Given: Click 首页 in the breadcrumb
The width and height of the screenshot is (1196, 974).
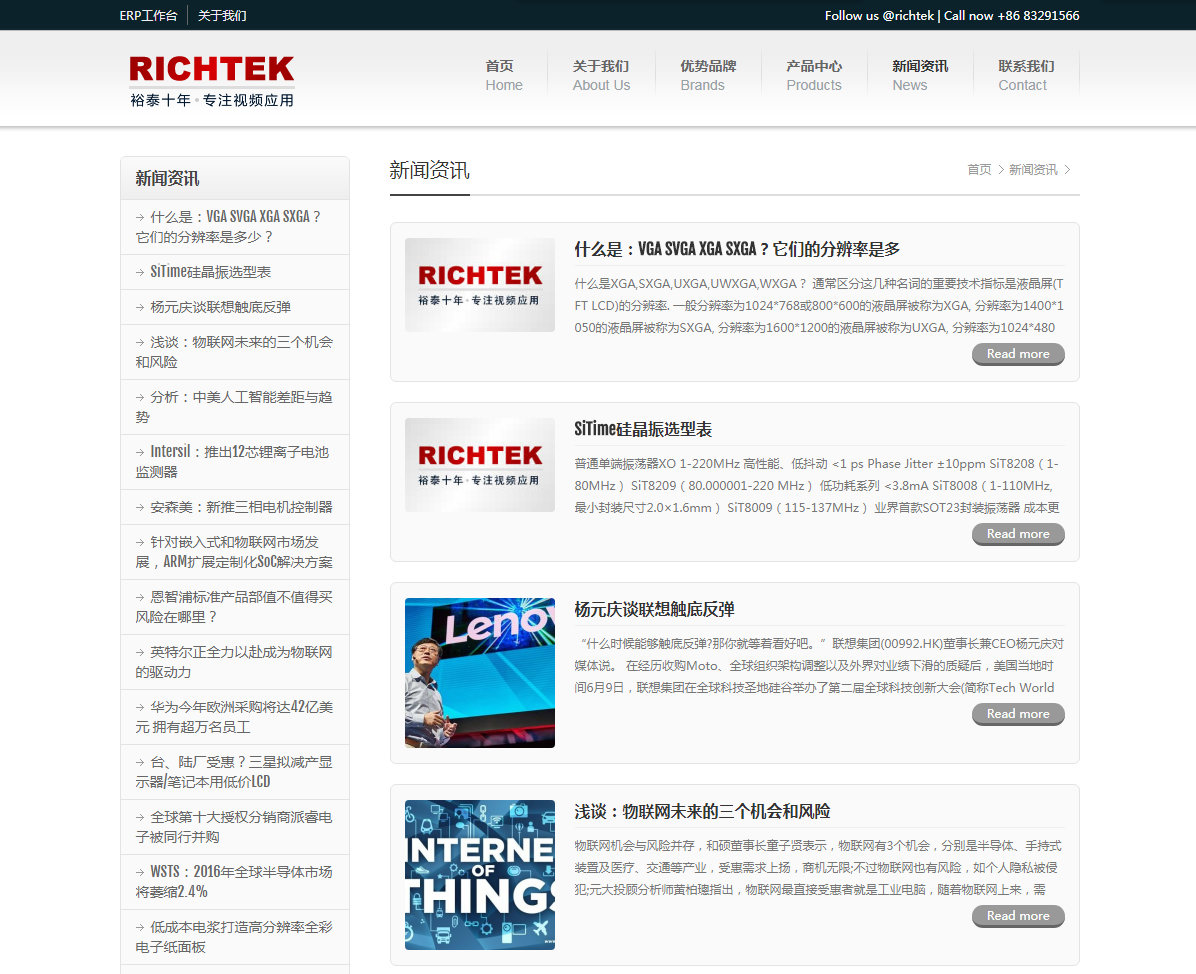Looking at the screenshot, I should [x=979, y=169].
